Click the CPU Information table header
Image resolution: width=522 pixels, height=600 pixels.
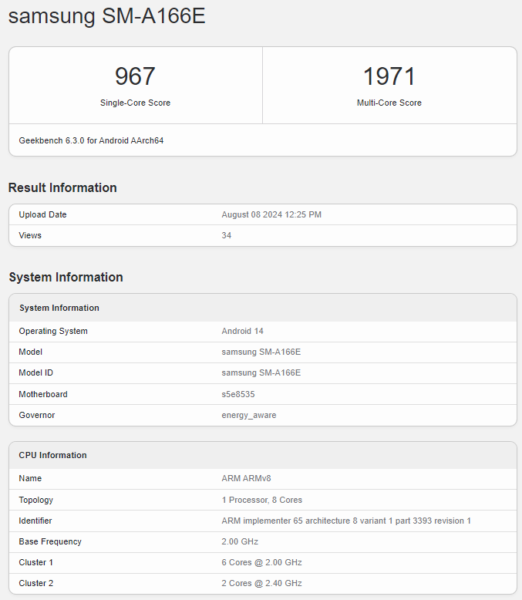coord(53,455)
